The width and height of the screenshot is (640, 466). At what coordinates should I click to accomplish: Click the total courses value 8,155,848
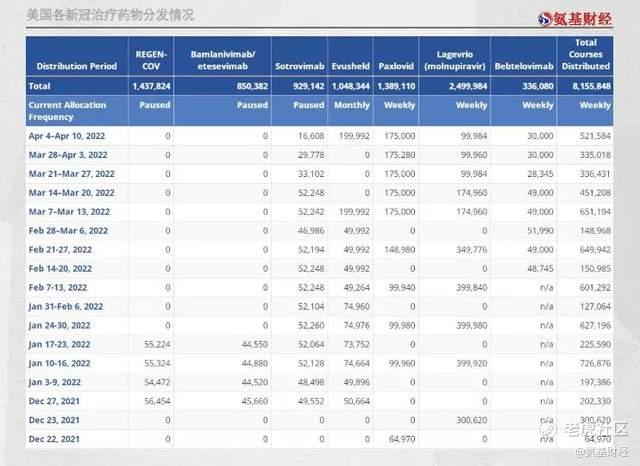588,87
